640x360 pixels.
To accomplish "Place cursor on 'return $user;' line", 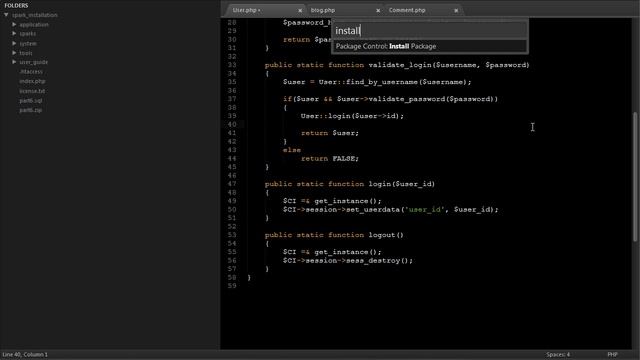I will point(330,133).
